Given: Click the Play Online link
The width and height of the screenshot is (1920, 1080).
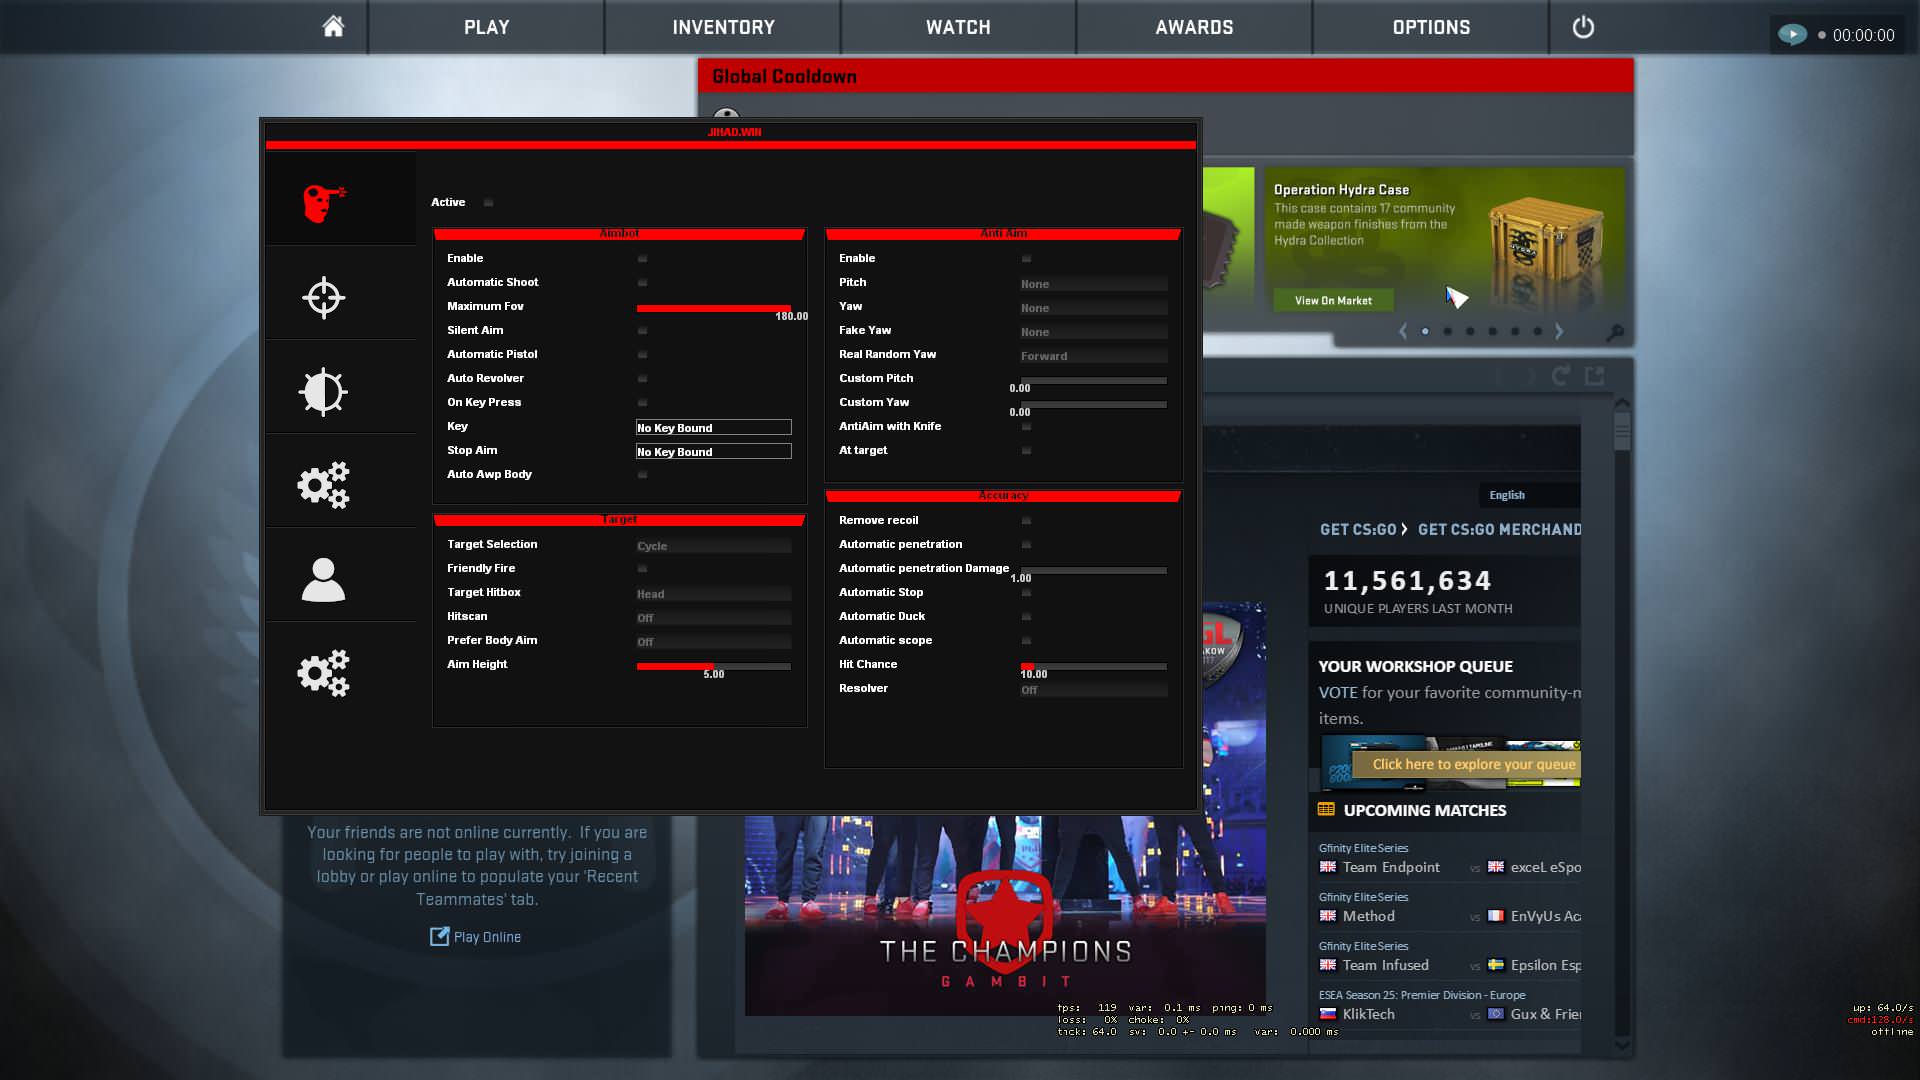Looking at the screenshot, I should click(x=487, y=937).
